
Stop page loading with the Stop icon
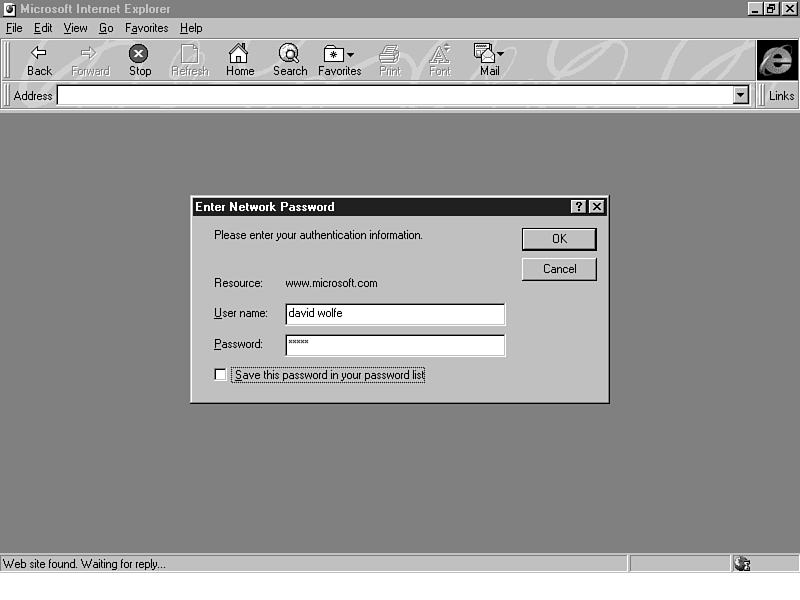pos(138,53)
